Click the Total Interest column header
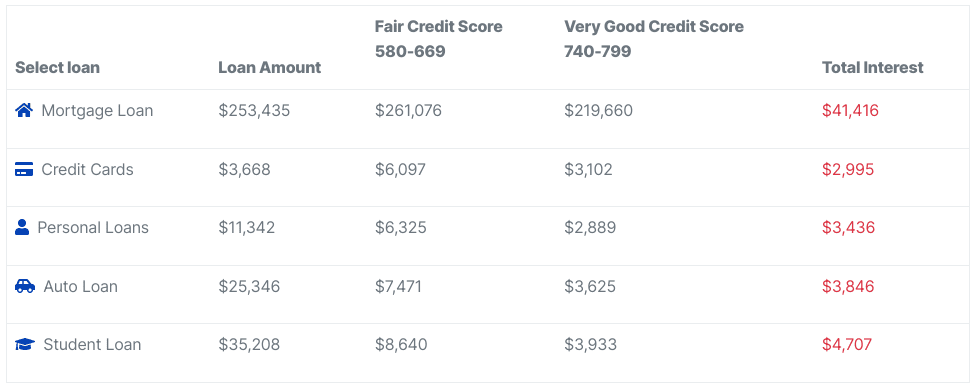976x388 pixels. click(x=873, y=67)
